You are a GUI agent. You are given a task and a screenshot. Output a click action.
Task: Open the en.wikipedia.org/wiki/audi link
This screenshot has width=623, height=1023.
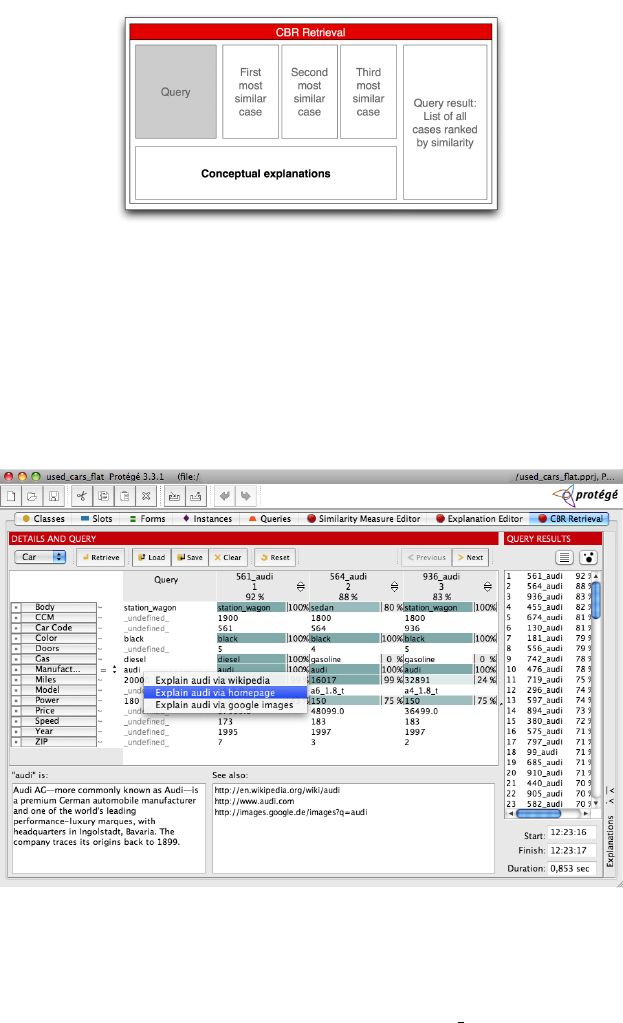[277, 790]
